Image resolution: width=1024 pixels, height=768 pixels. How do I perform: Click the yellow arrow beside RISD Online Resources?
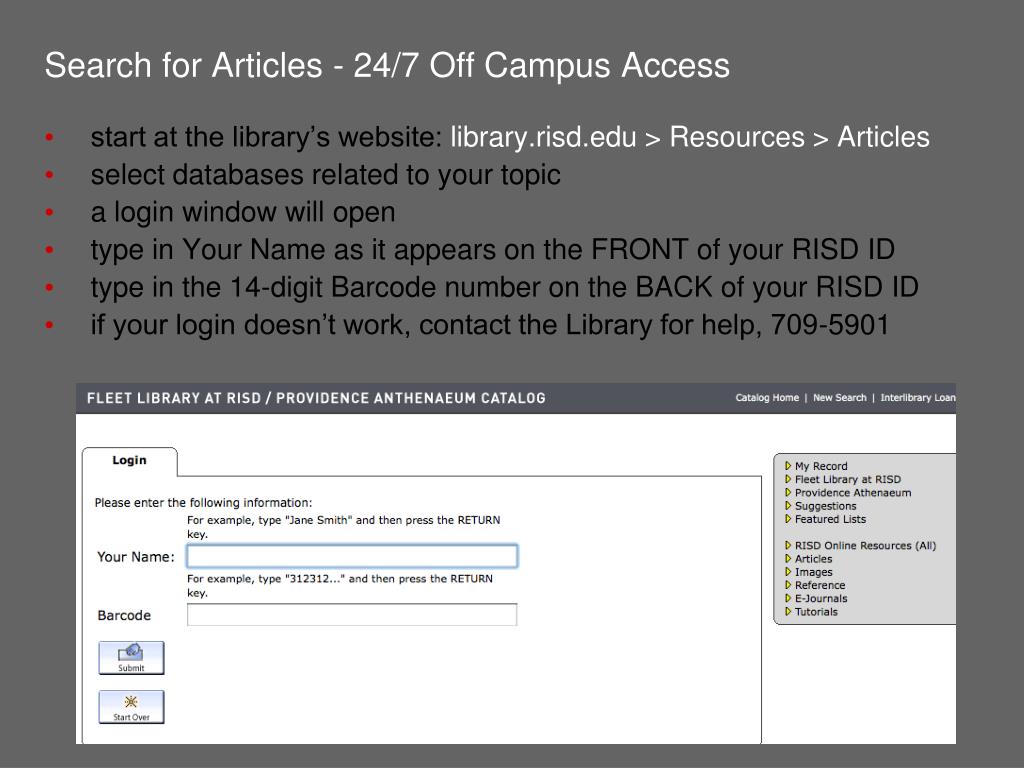pos(788,545)
